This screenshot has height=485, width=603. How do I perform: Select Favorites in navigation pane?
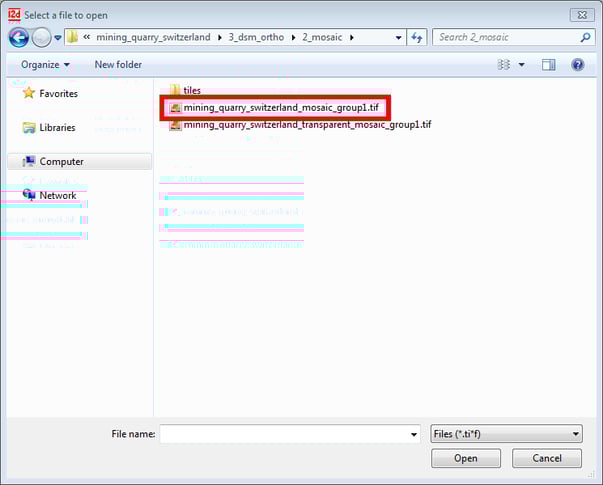click(58, 93)
